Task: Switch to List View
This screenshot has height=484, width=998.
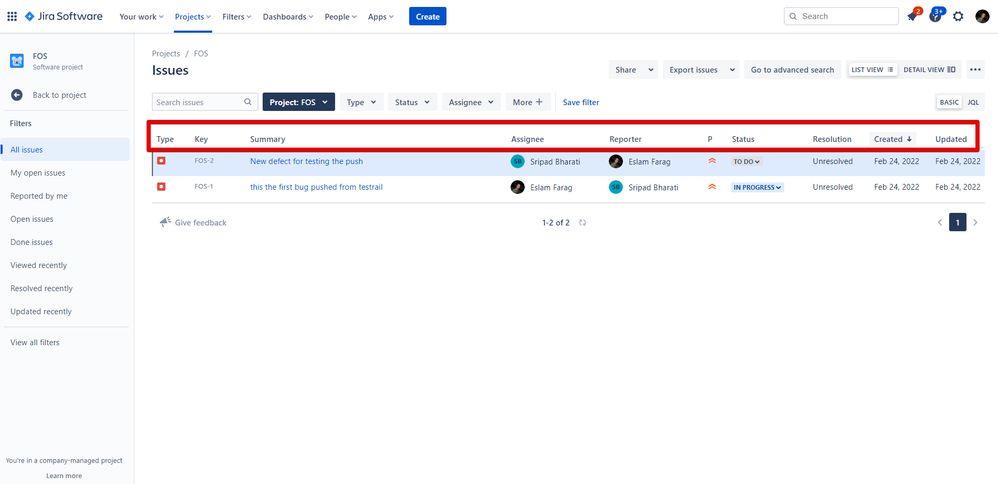Action: [x=872, y=70]
